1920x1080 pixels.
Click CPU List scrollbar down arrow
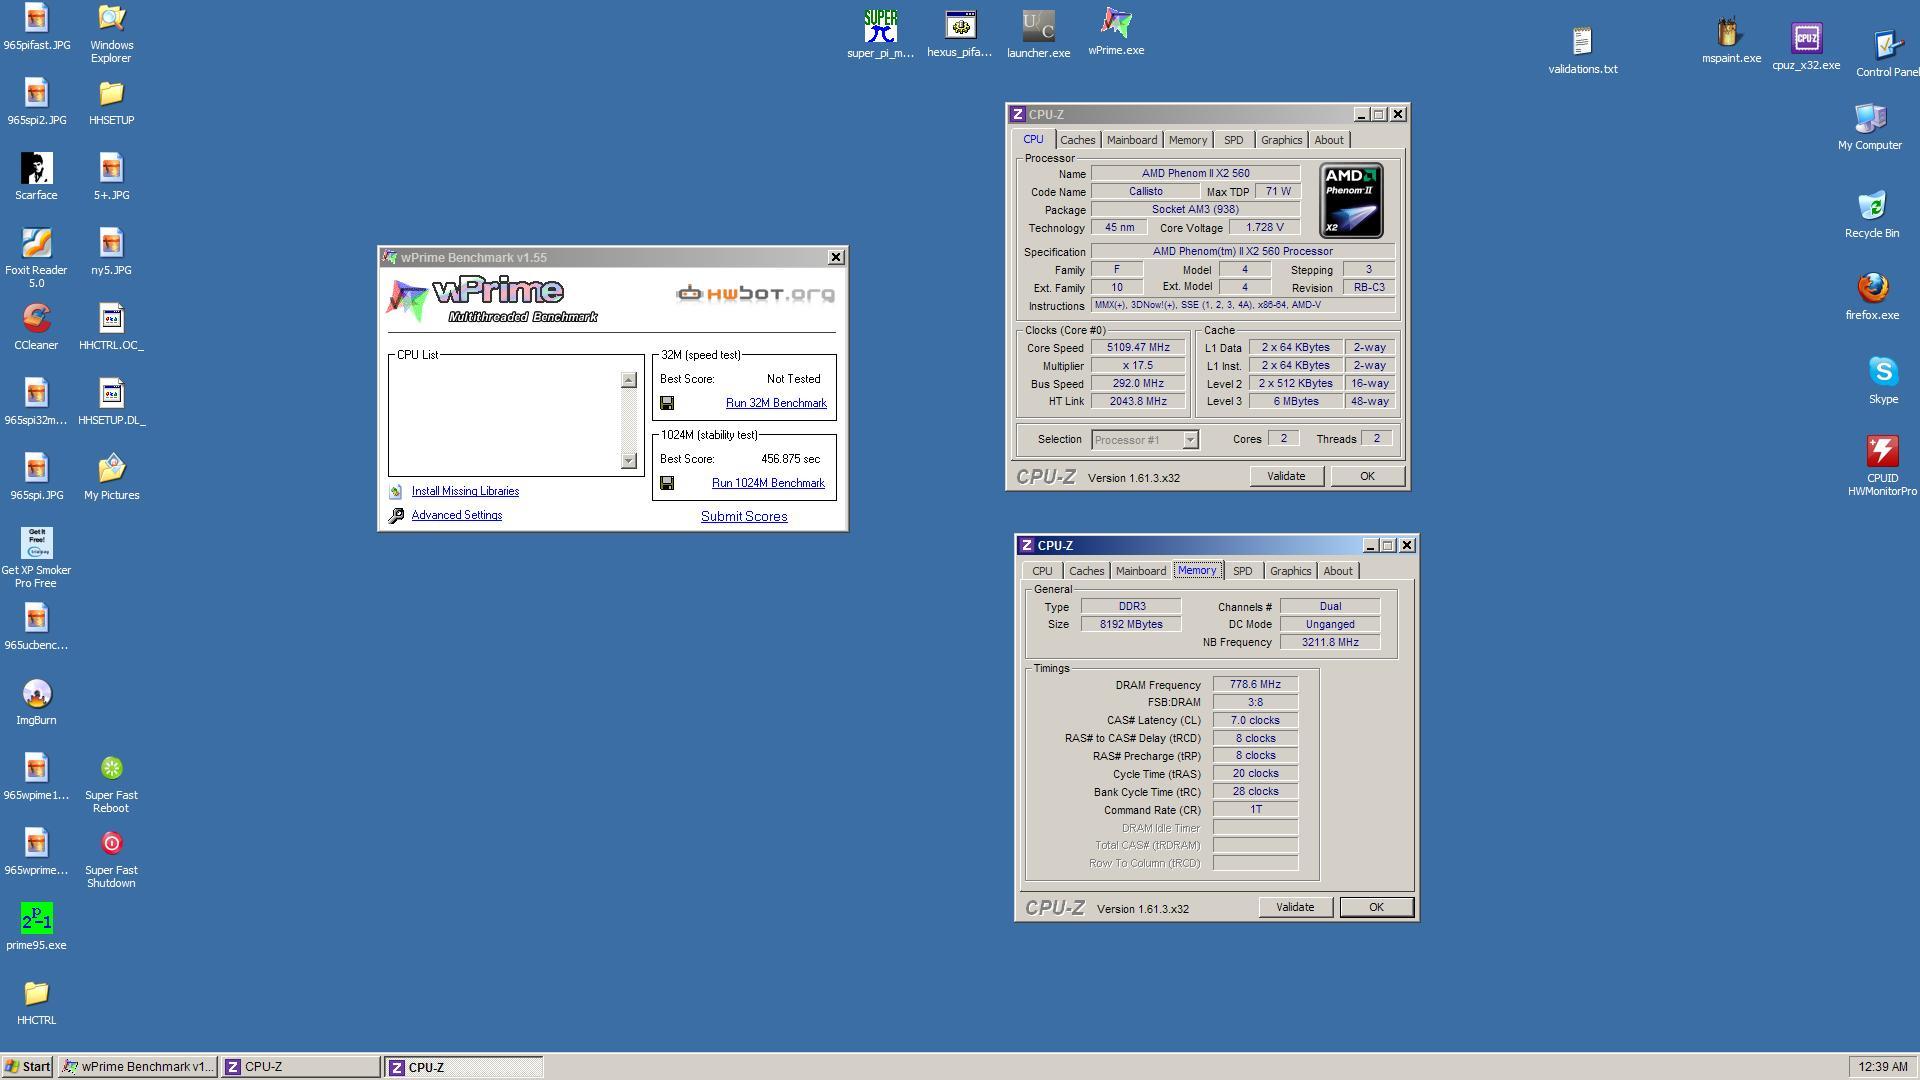tap(628, 461)
